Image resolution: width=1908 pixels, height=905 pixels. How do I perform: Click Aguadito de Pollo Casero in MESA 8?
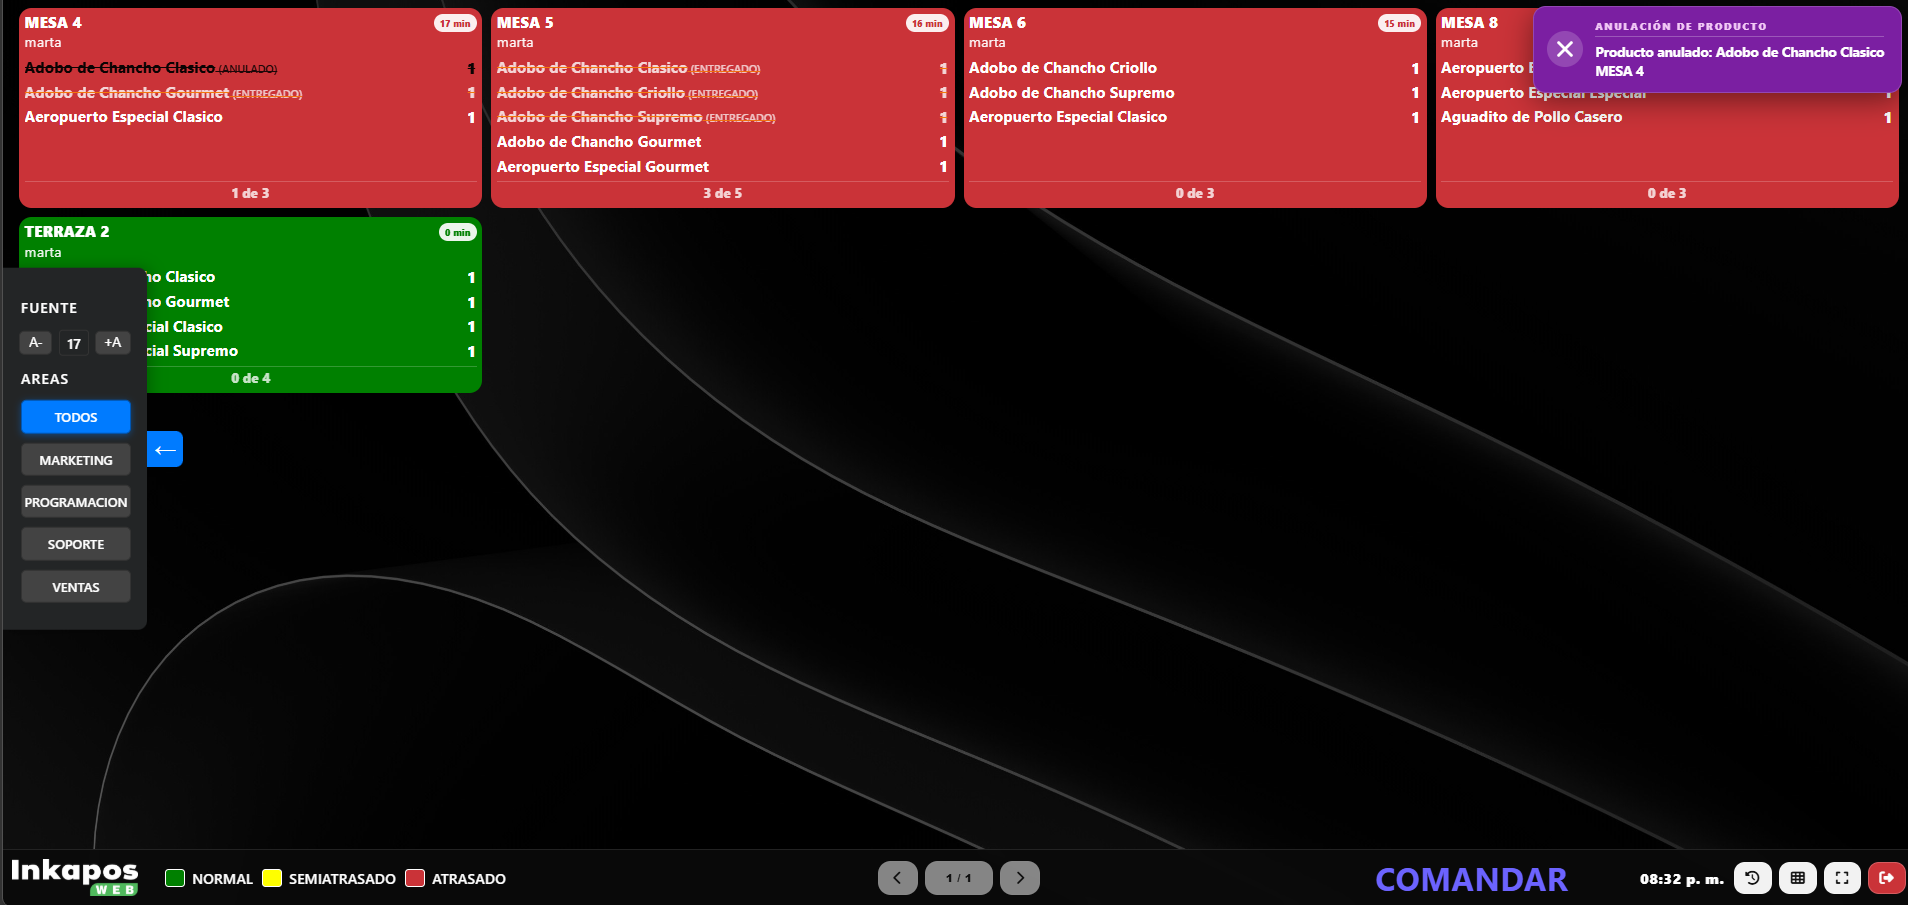click(x=1531, y=117)
